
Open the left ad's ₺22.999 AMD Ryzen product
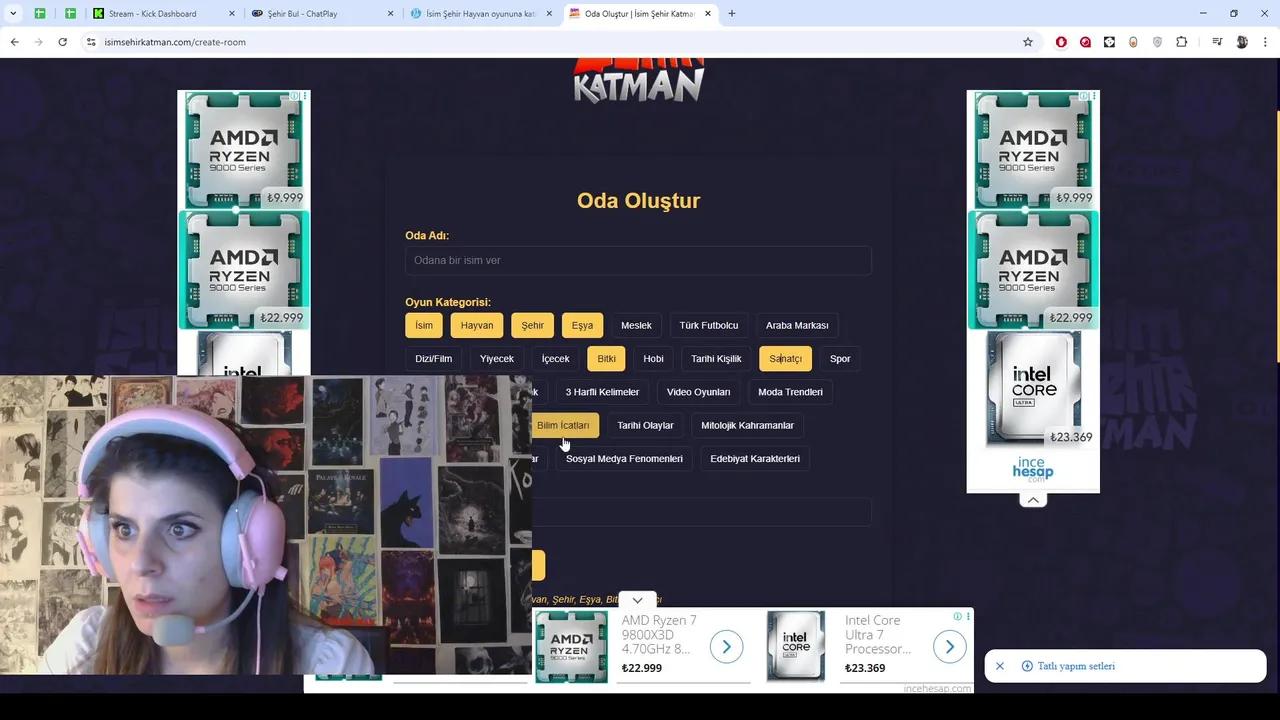(244, 270)
